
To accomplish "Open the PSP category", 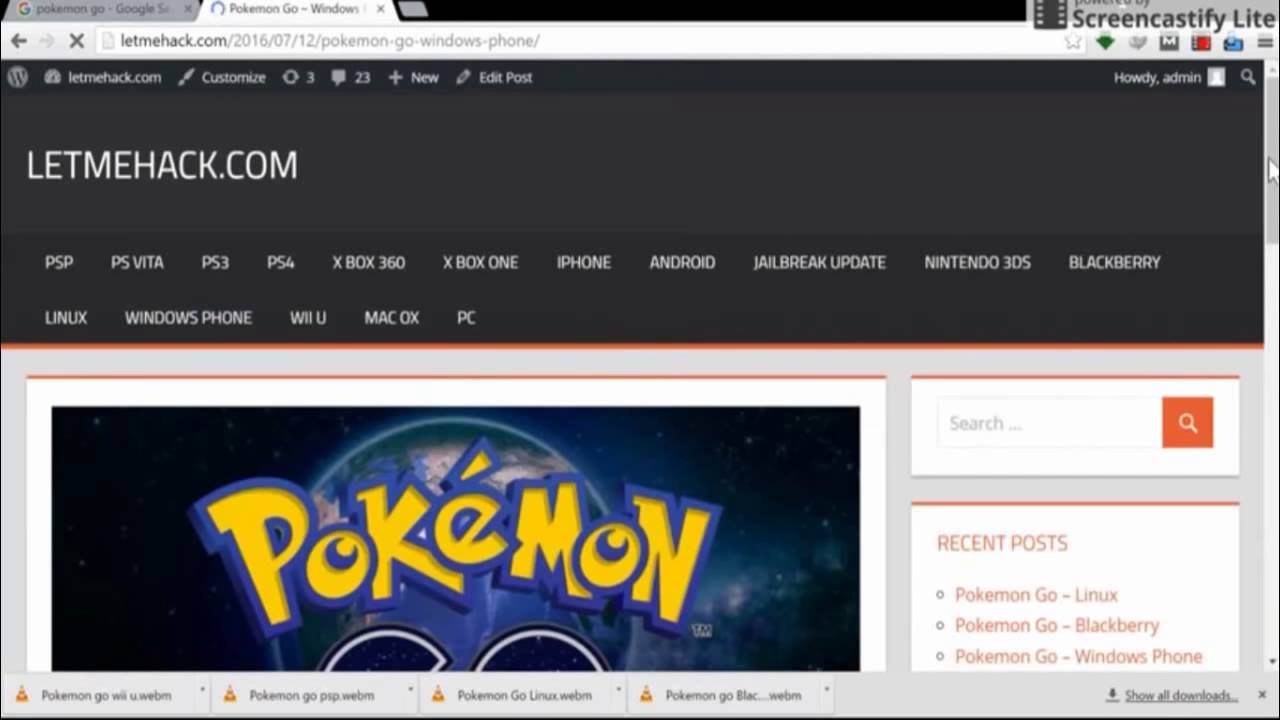I will (59, 262).
